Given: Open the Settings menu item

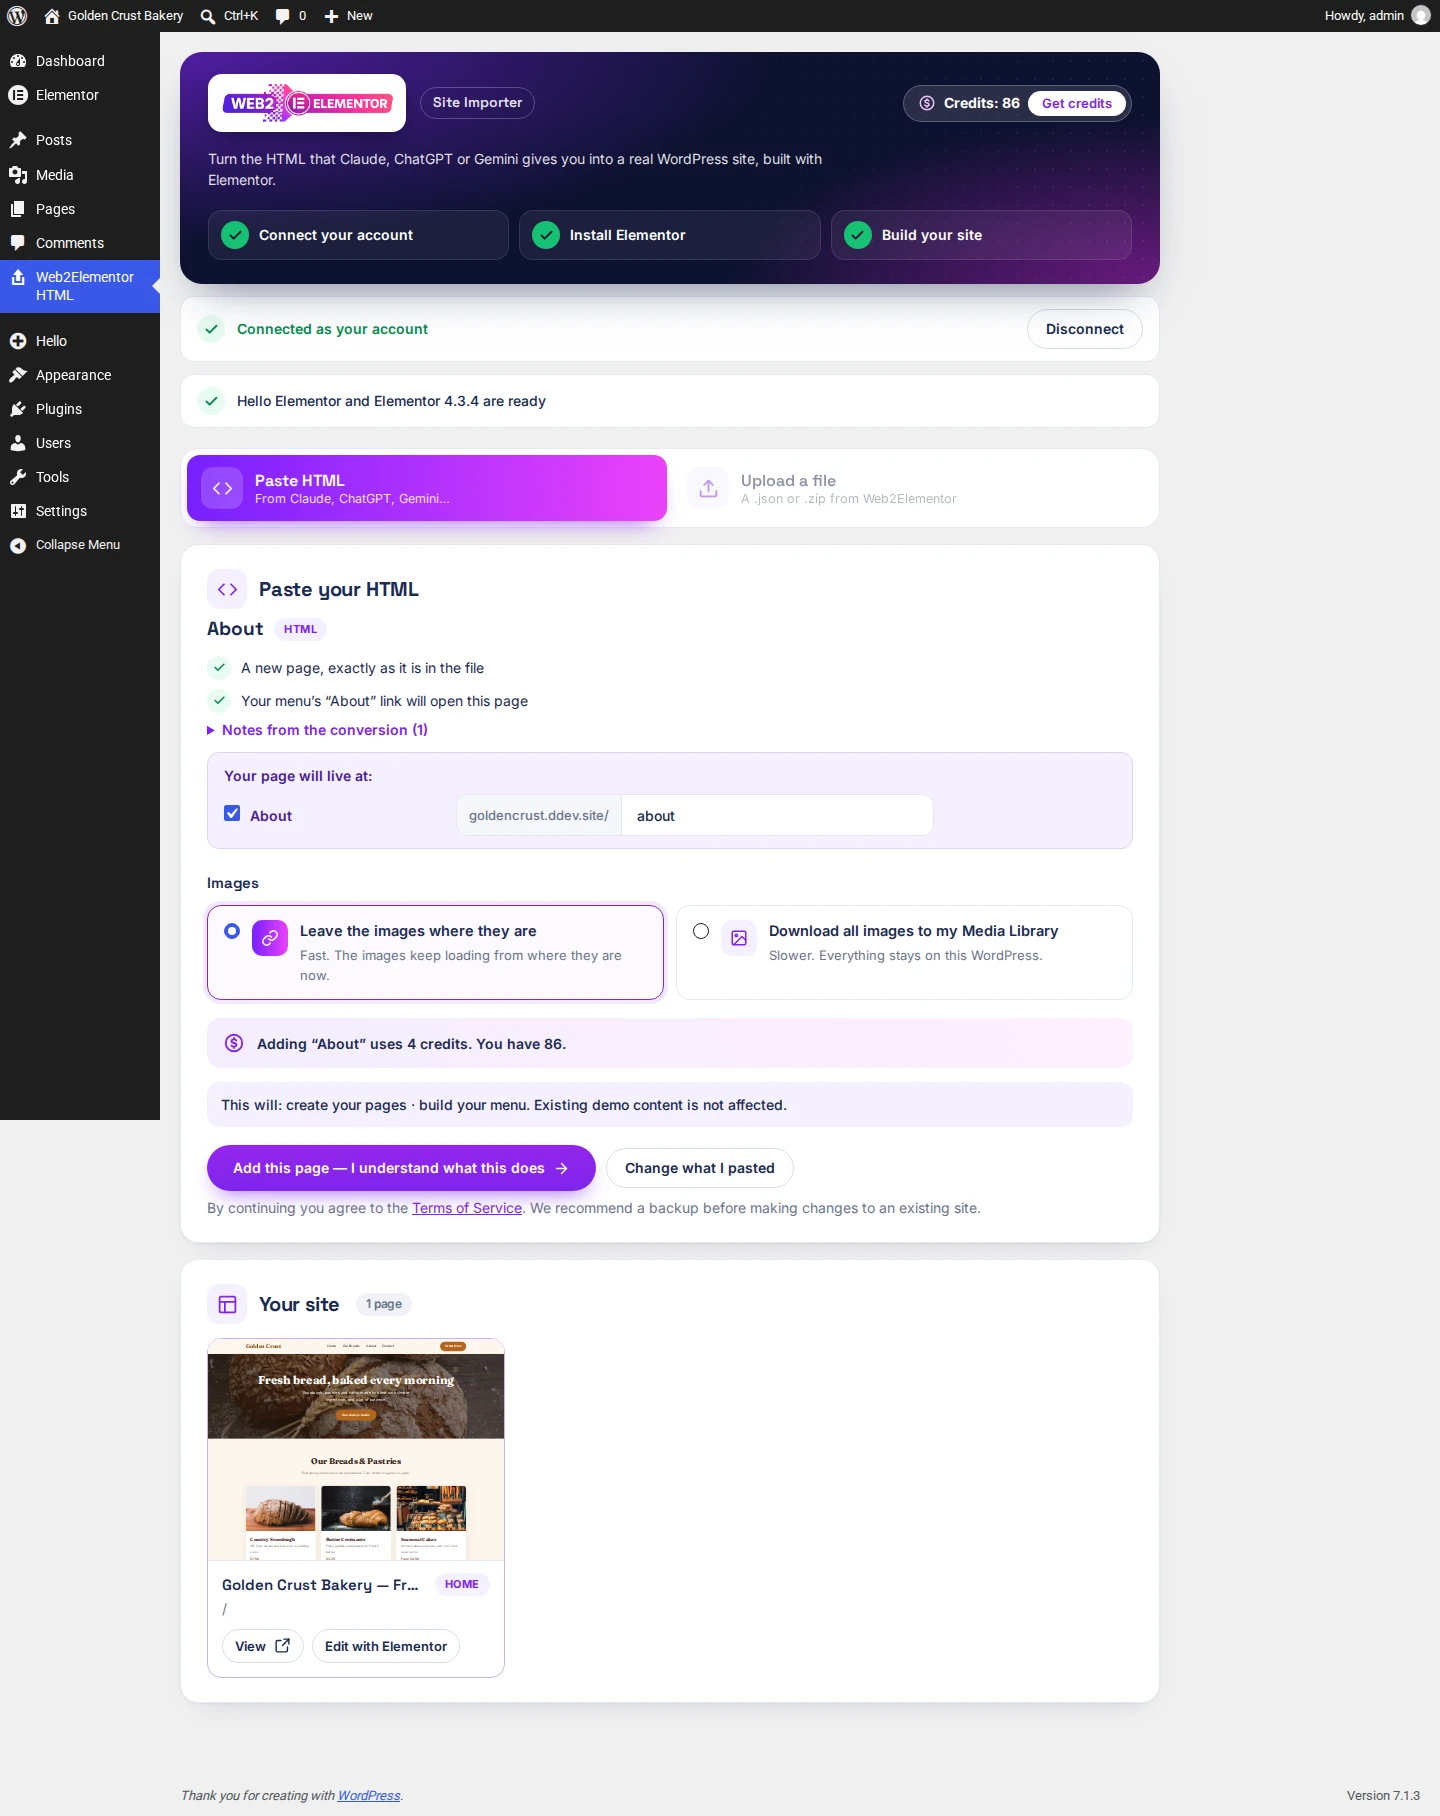Looking at the screenshot, I should tap(80, 511).
